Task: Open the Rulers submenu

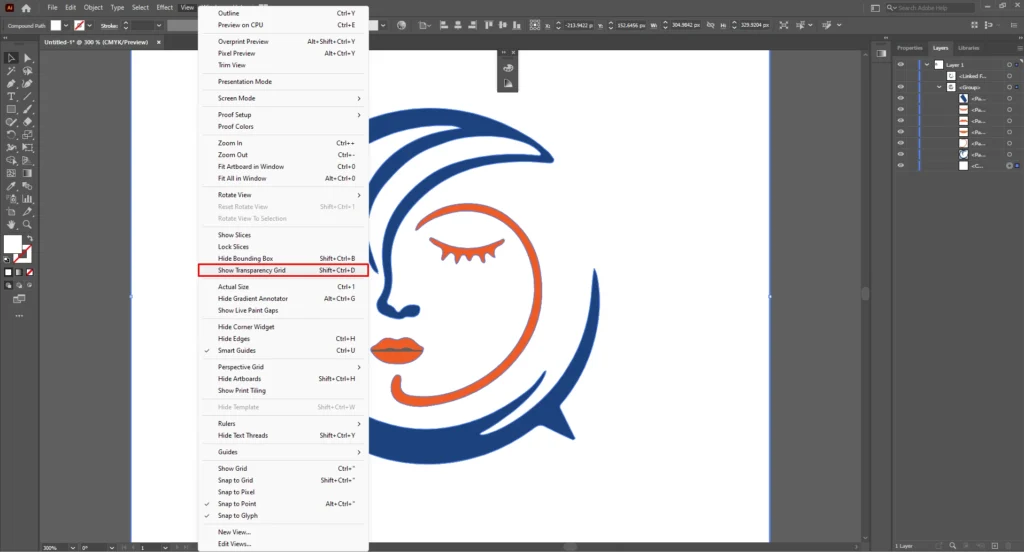Action: point(283,424)
